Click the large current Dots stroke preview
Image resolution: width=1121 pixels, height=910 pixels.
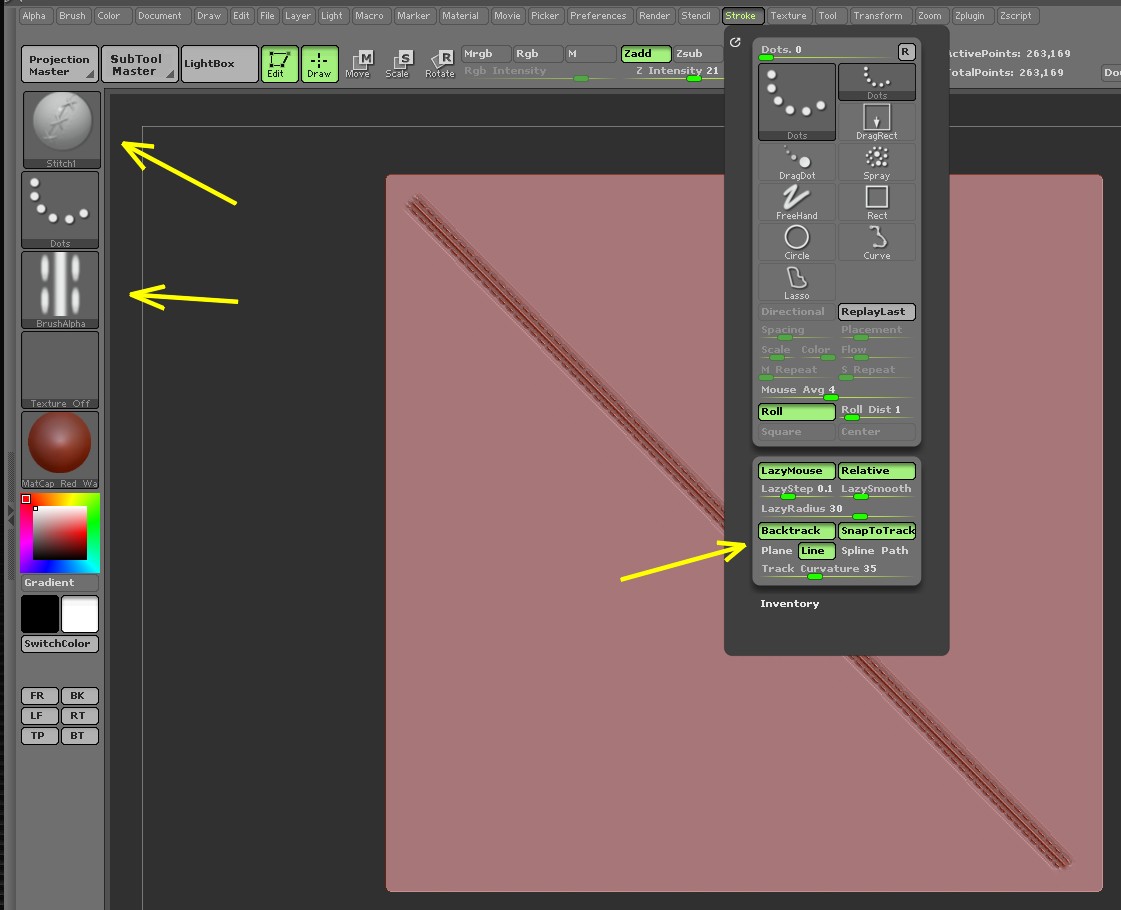click(796, 102)
